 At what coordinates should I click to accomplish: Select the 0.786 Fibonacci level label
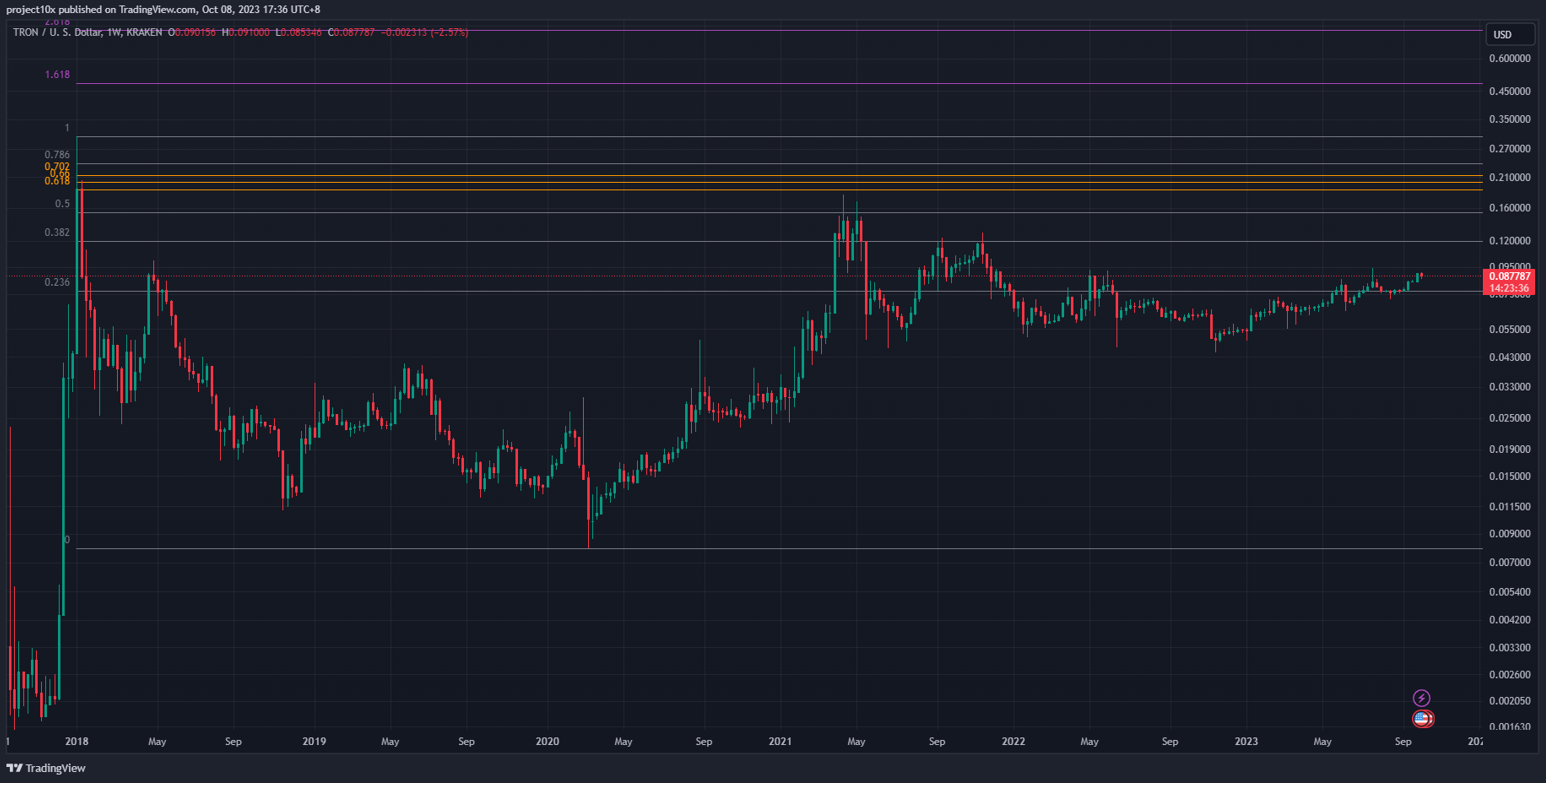57,155
